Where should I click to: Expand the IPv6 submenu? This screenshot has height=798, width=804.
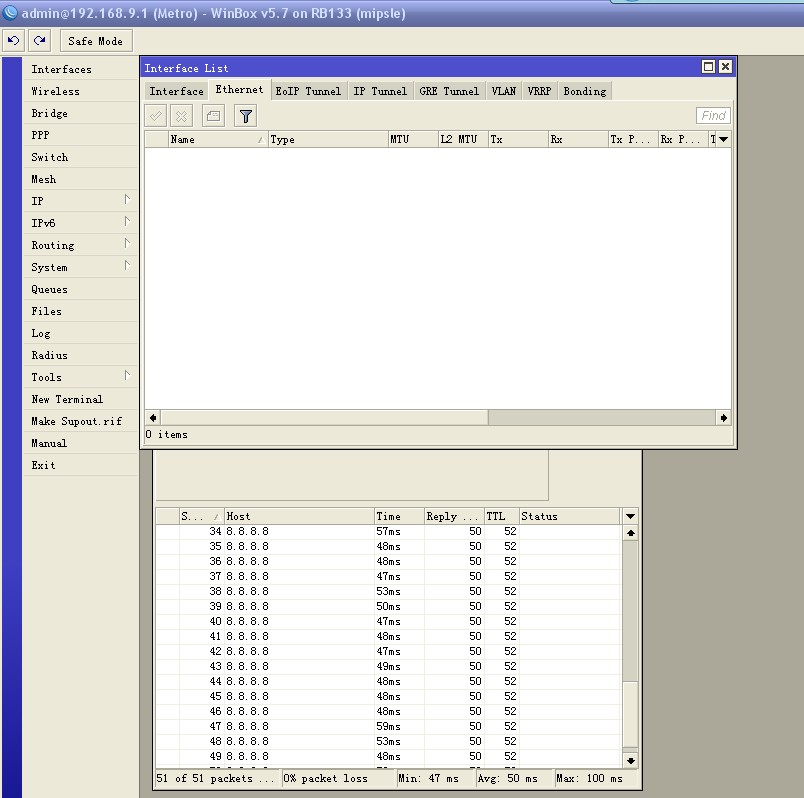[81, 223]
